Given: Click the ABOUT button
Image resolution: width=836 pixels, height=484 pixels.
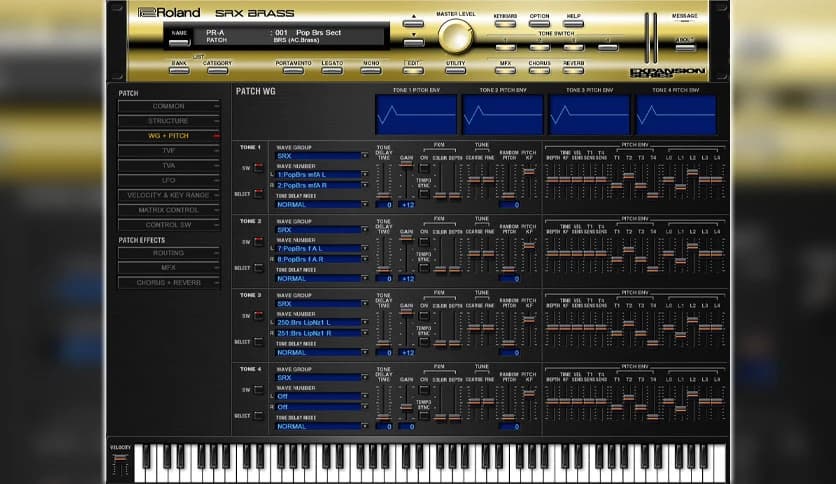Looking at the screenshot, I should (x=685, y=47).
